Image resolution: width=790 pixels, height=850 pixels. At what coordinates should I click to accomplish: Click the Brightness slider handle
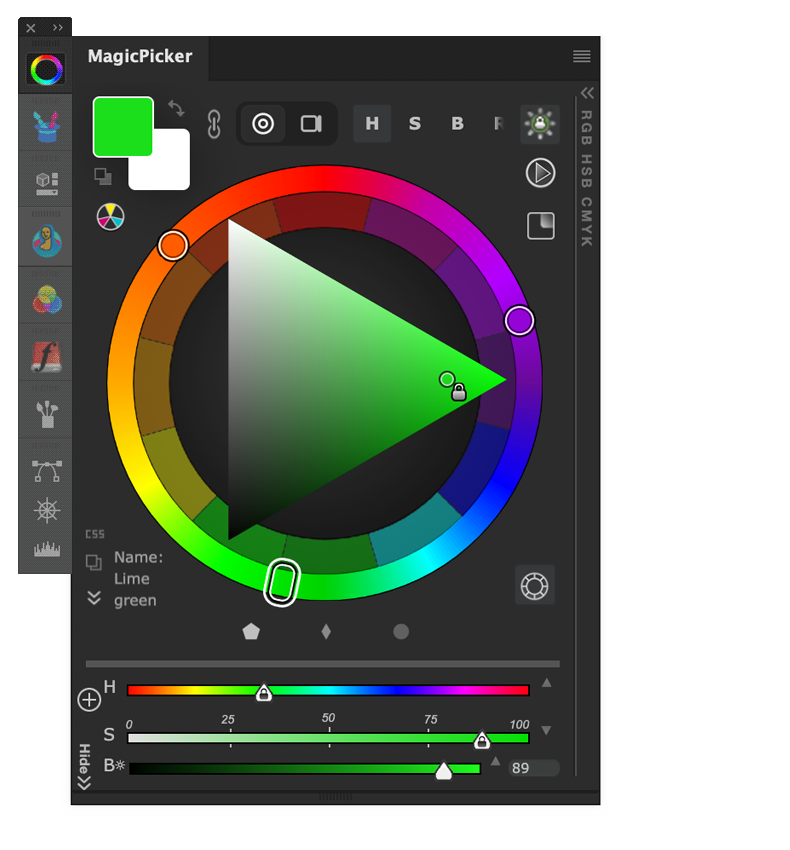click(x=444, y=770)
